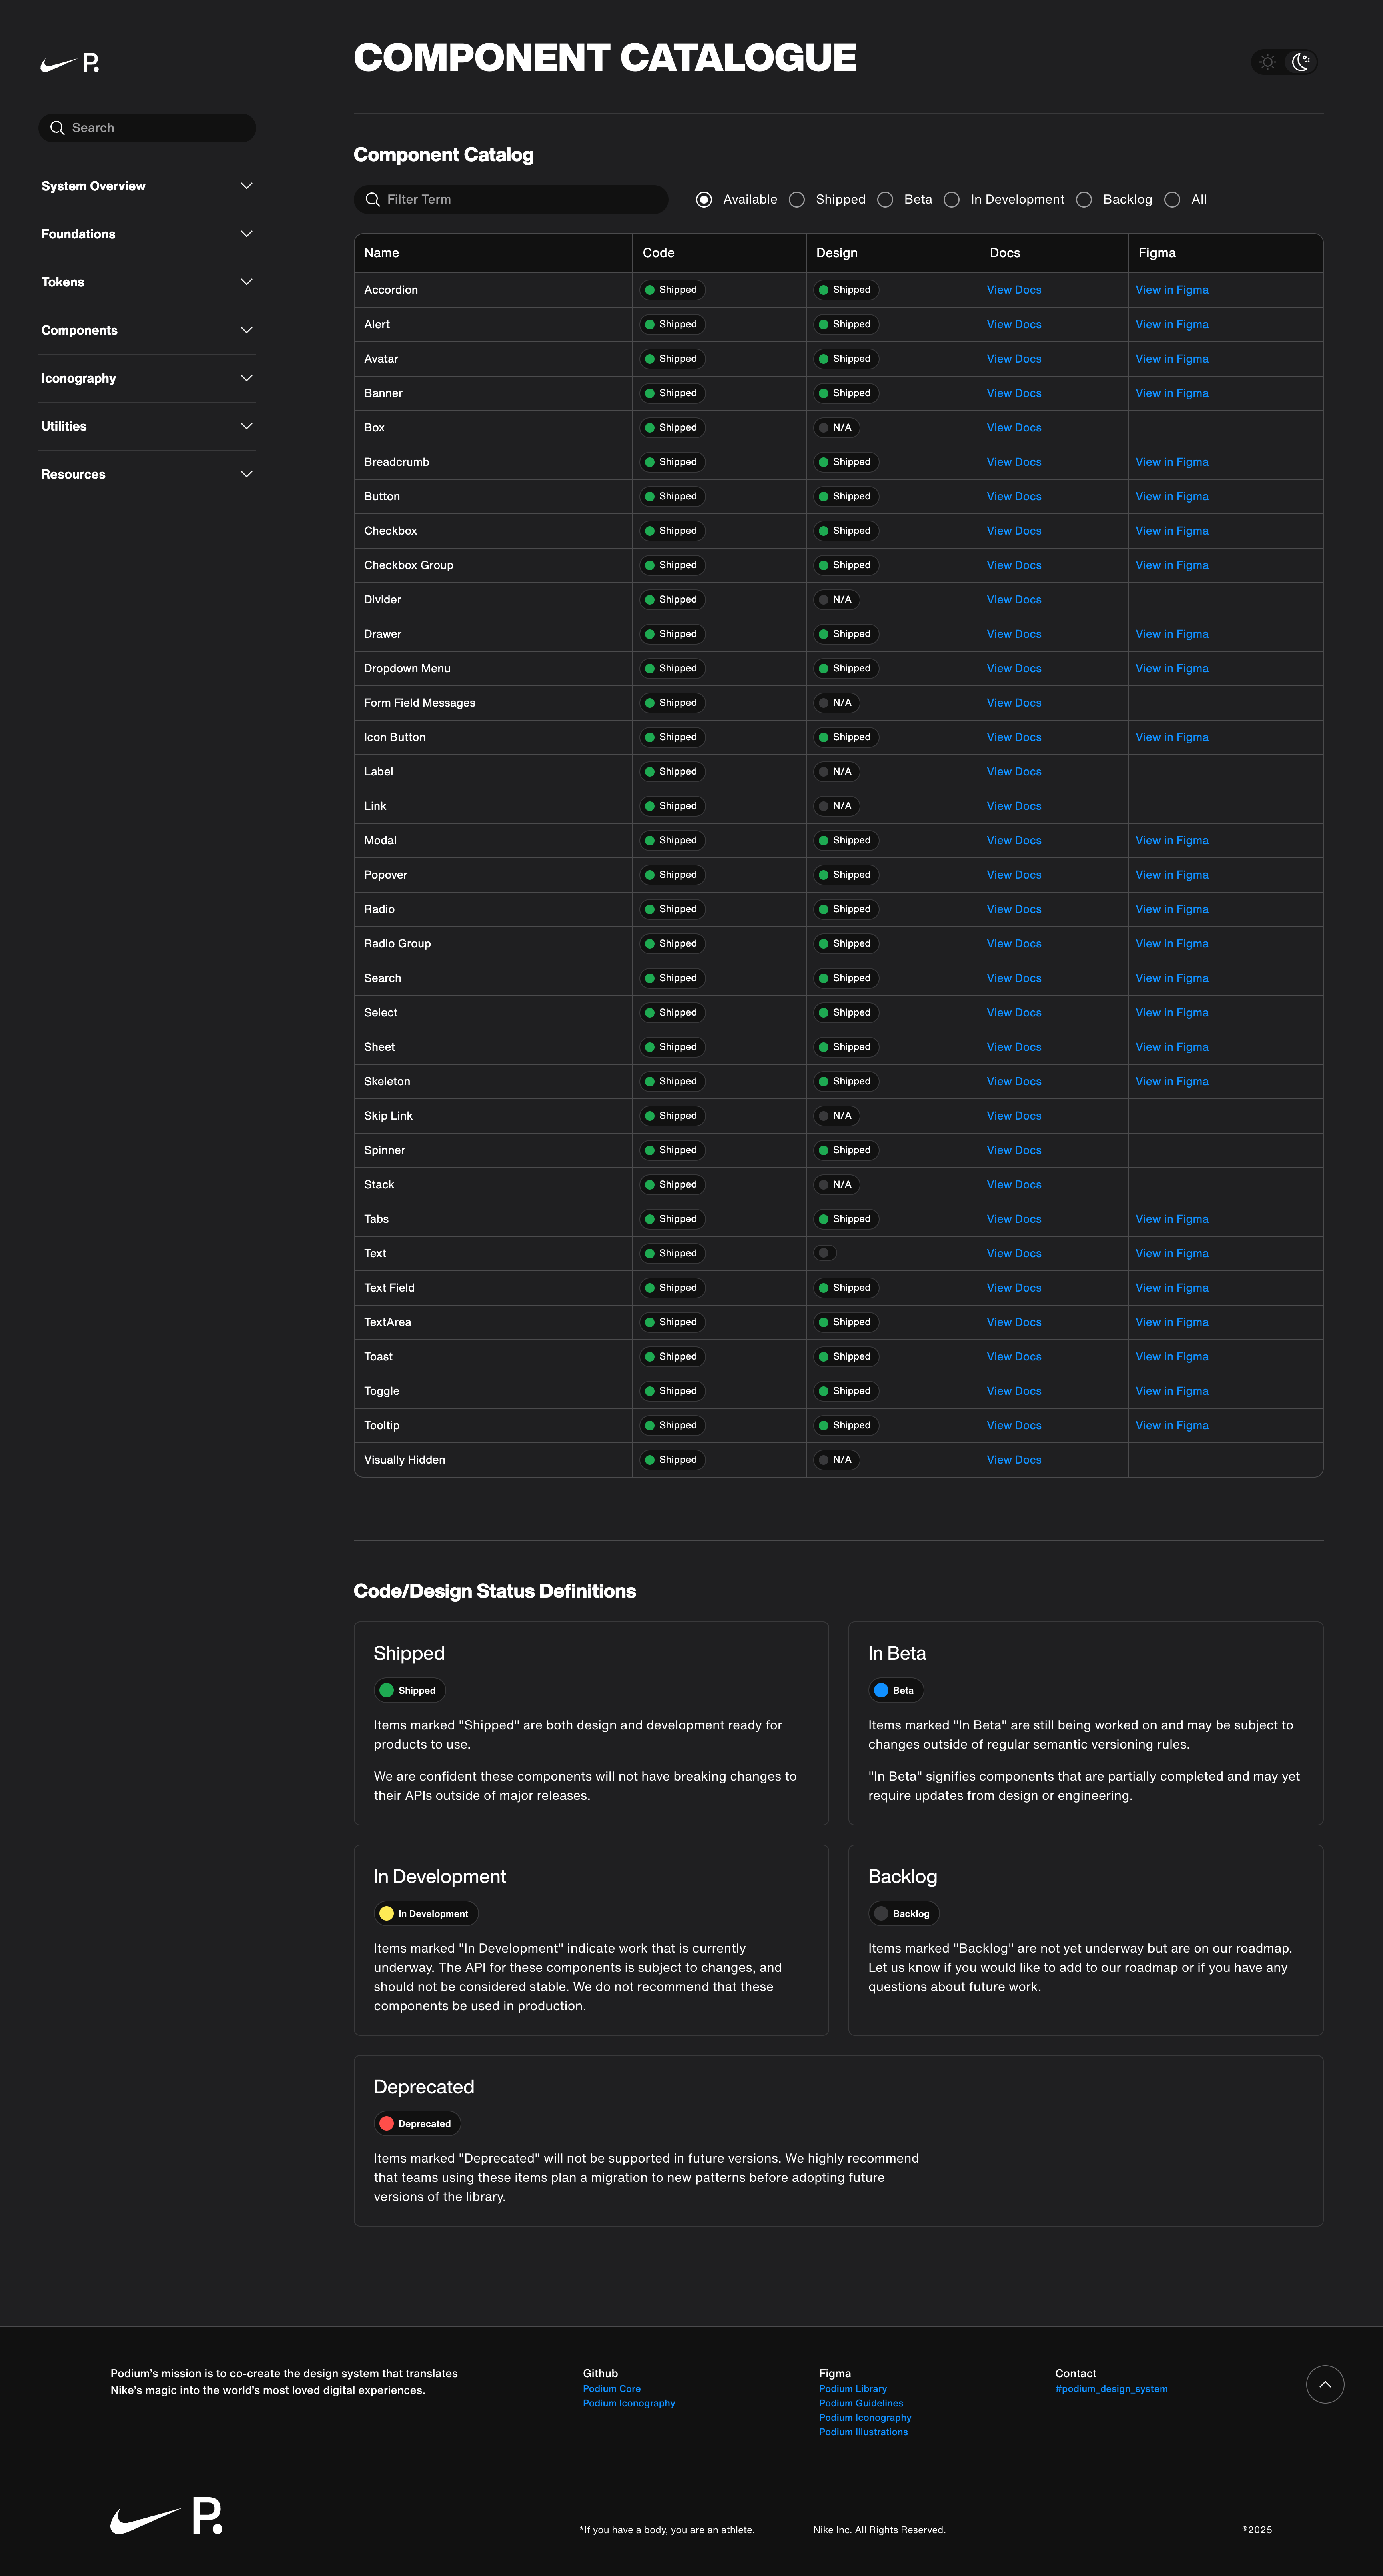Expand the Resources chevron
The image size is (1383, 2576).
[x=246, y=474]
